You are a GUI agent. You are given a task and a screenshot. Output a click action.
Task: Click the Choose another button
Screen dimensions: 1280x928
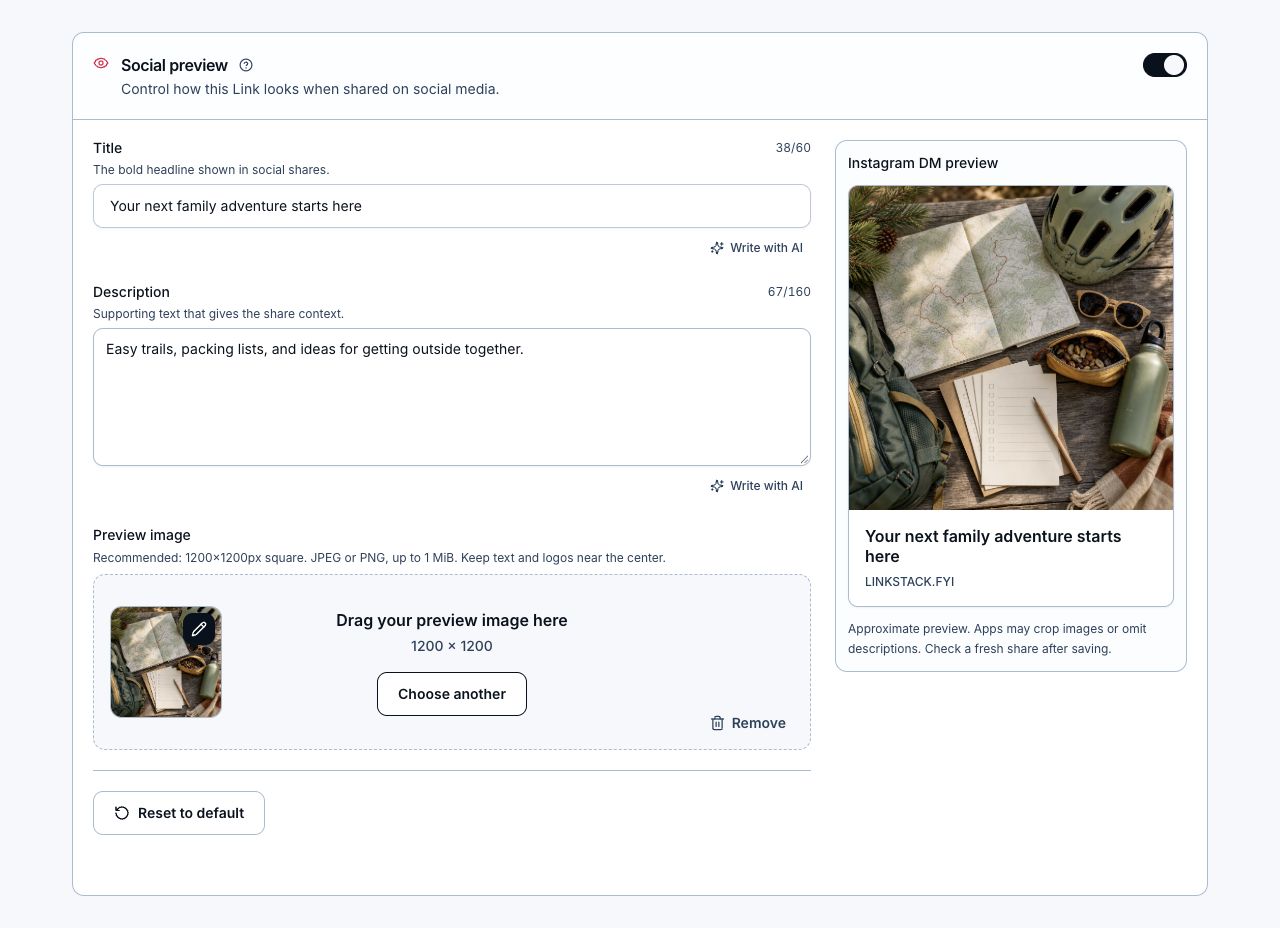tap(452, 694)
